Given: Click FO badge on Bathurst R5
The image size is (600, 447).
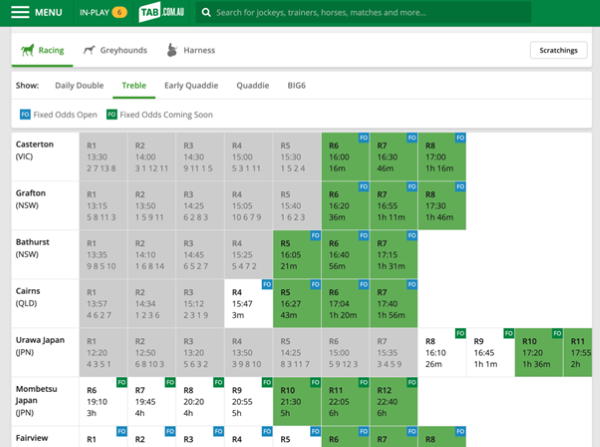Looking at the screenshot, I should click(x=315, y=235).
